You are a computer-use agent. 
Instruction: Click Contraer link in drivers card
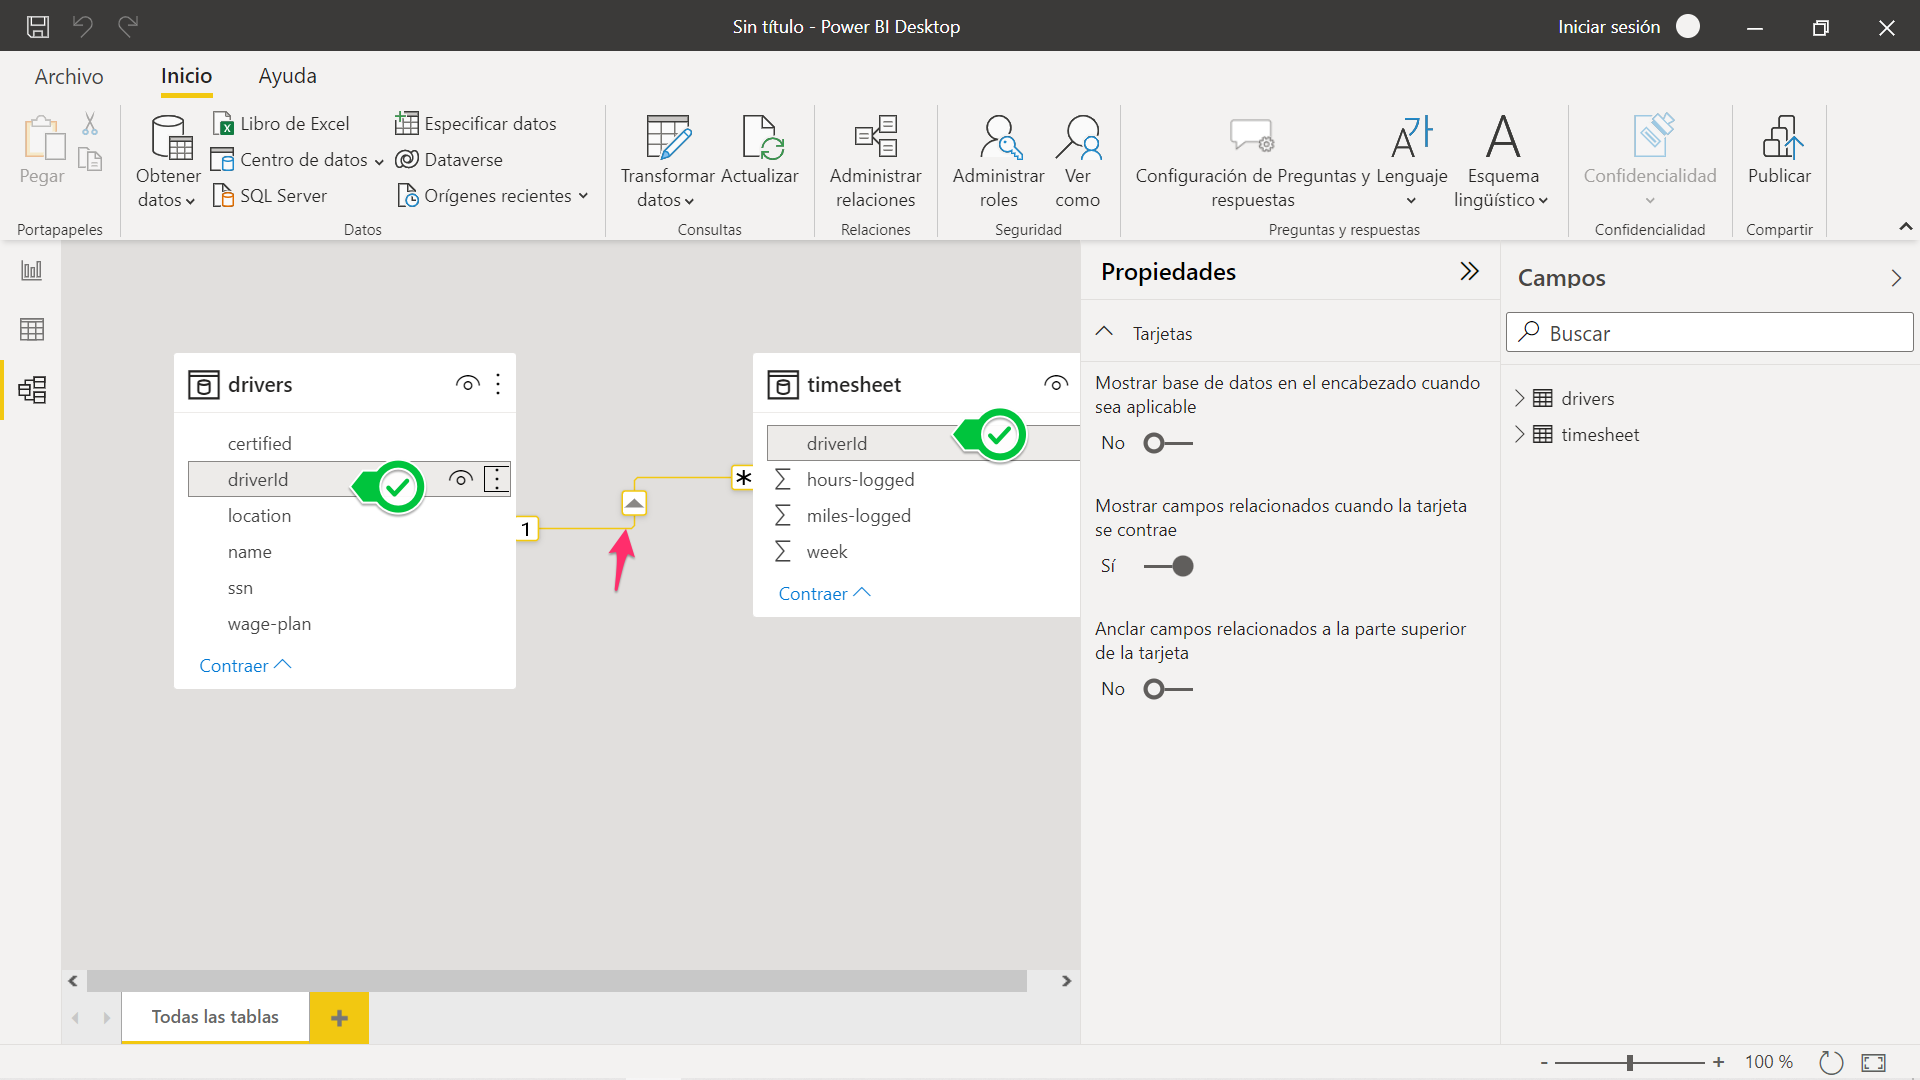(245, 666)
